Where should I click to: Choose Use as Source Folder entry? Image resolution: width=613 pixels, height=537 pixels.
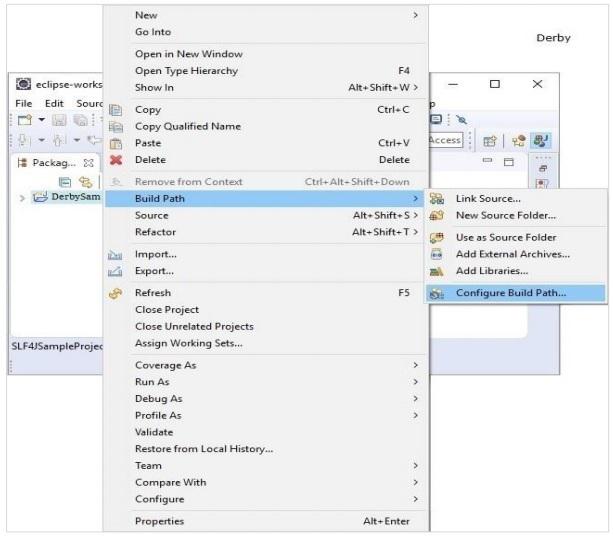click(516, 237)
